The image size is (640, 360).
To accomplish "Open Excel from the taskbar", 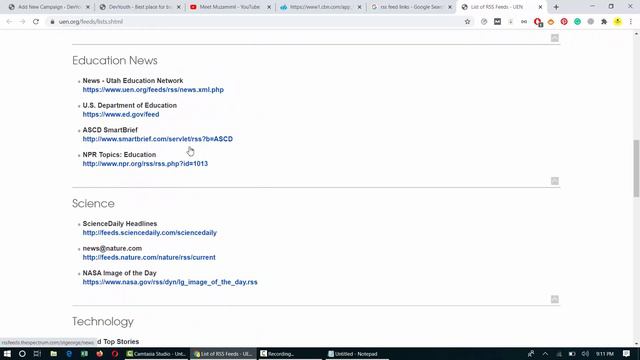I will (x=84, y=354).
